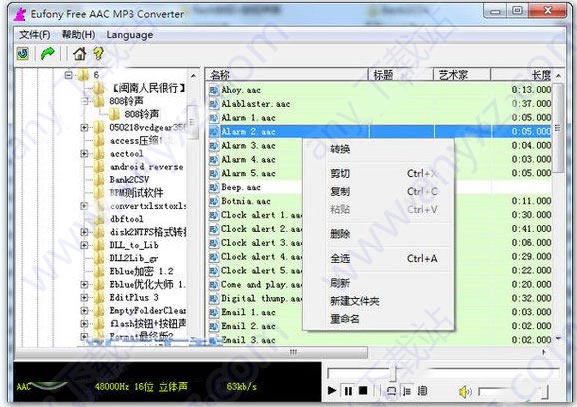This screenshot has height=407, width=577.
Task: Open the home icon in toolbar
Action: click(79, 54)
